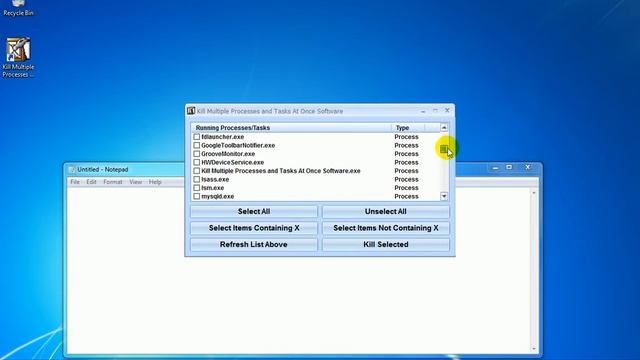Viewport: 640px width, 360px height.
Task: Click the Kill Multiple Processes title bar icon
Action: pyautogui.click(x=191, y=111)
